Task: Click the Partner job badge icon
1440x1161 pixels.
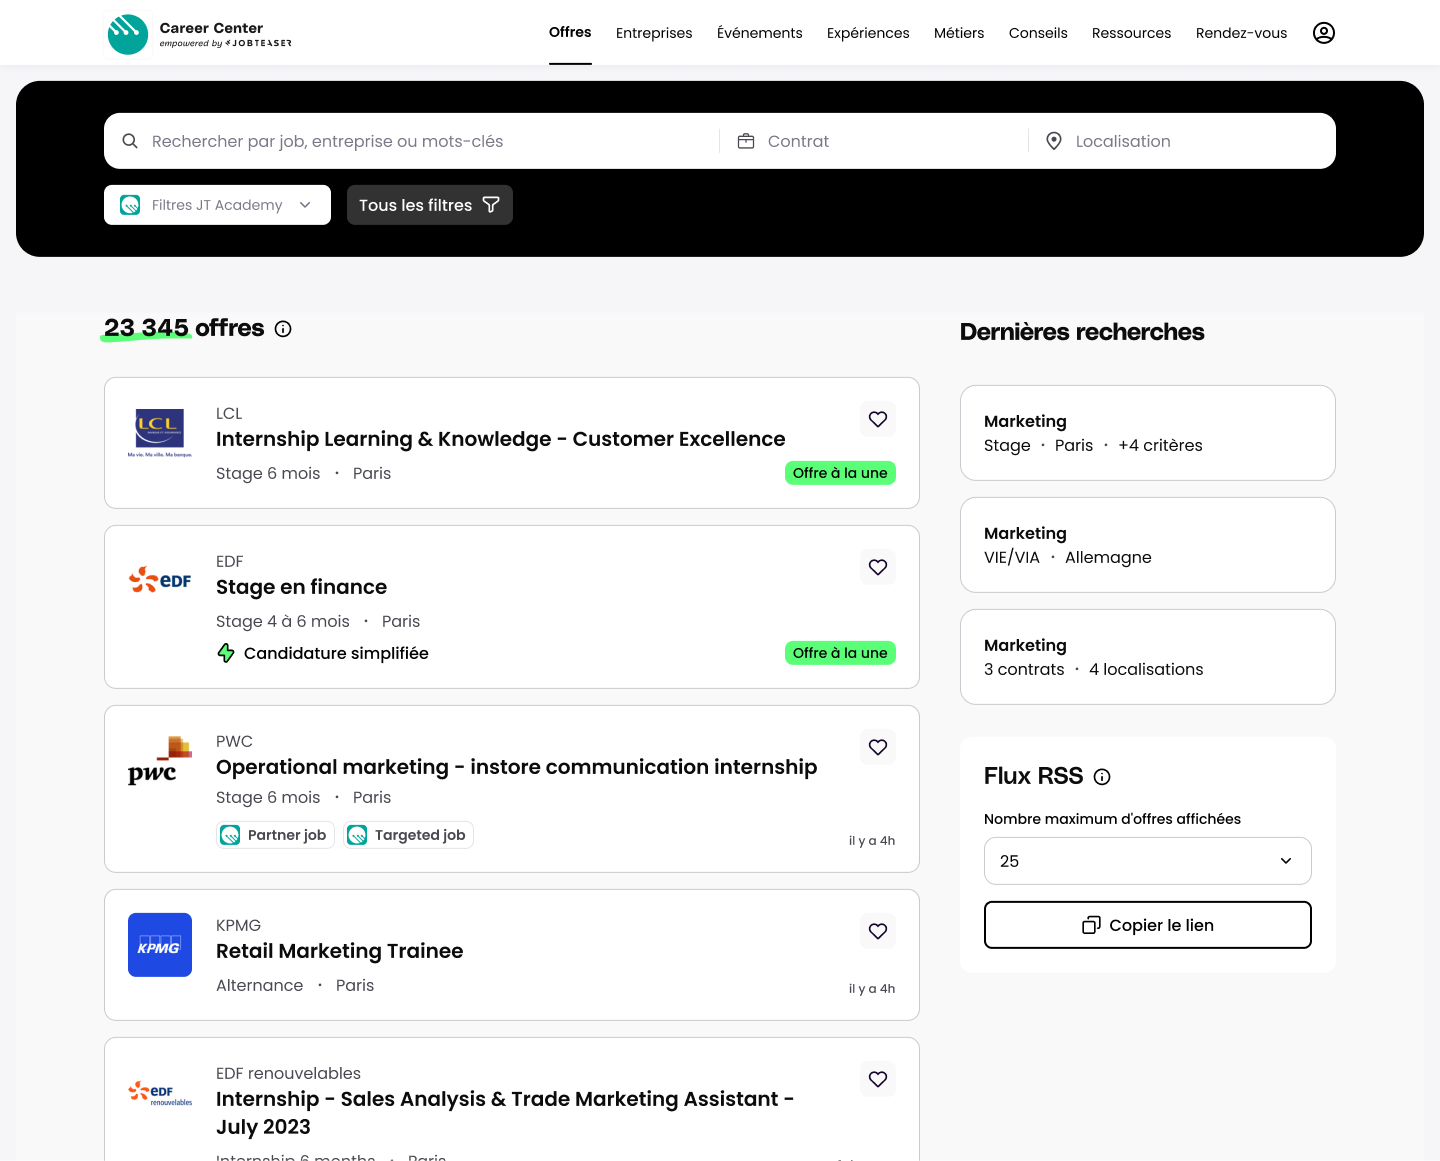Action: [230, 835]
